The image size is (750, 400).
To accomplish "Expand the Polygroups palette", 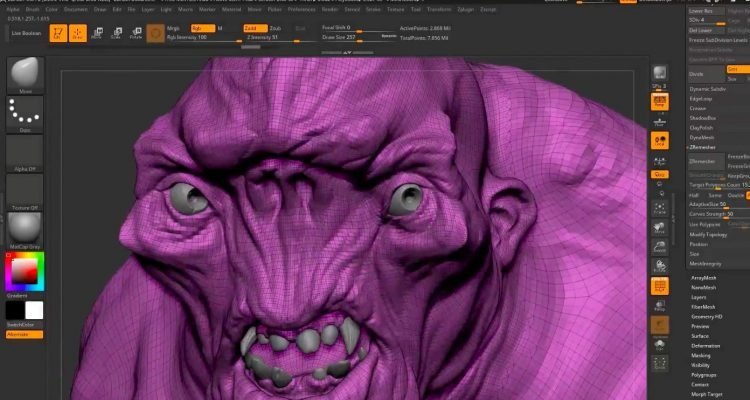I will coord(704,375).
